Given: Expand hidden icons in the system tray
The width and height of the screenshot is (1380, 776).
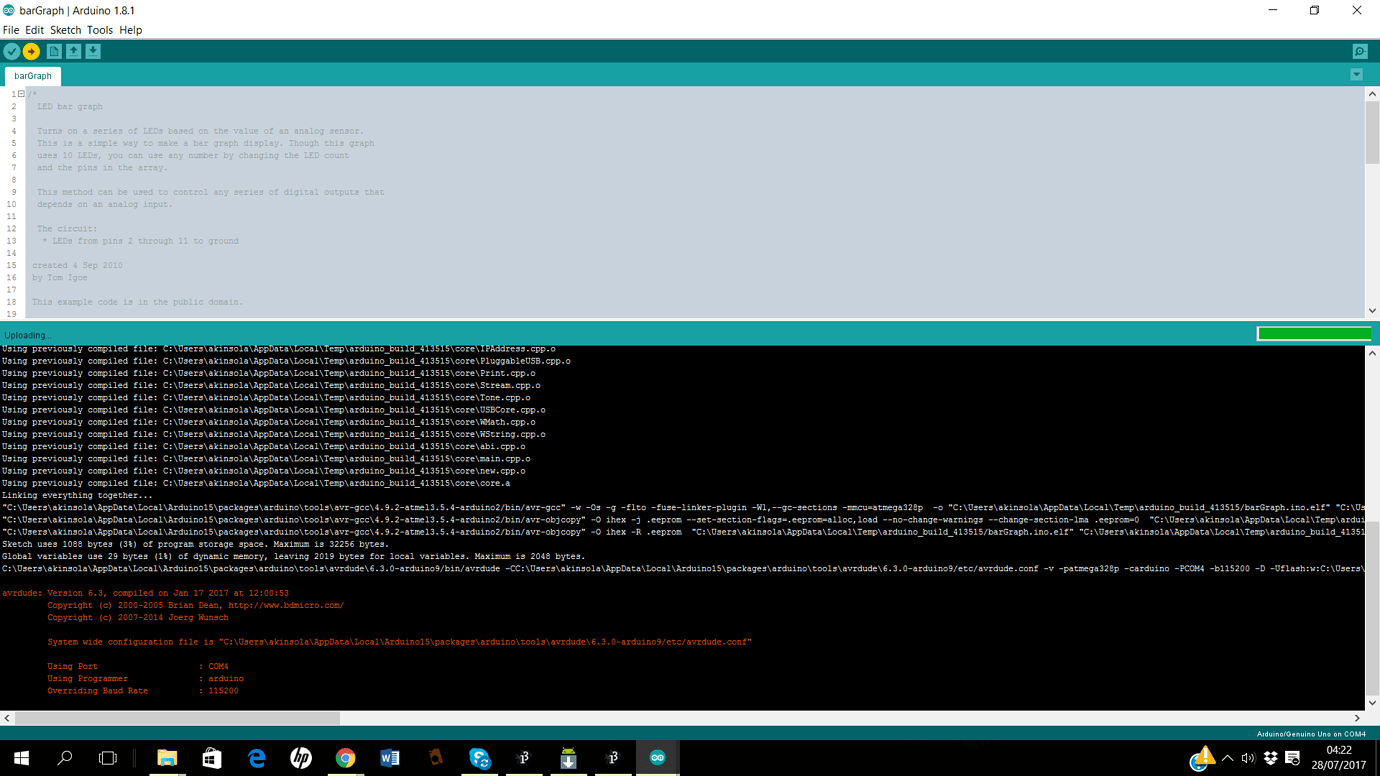Looking at the screenshot, I should click(1227, 757).
